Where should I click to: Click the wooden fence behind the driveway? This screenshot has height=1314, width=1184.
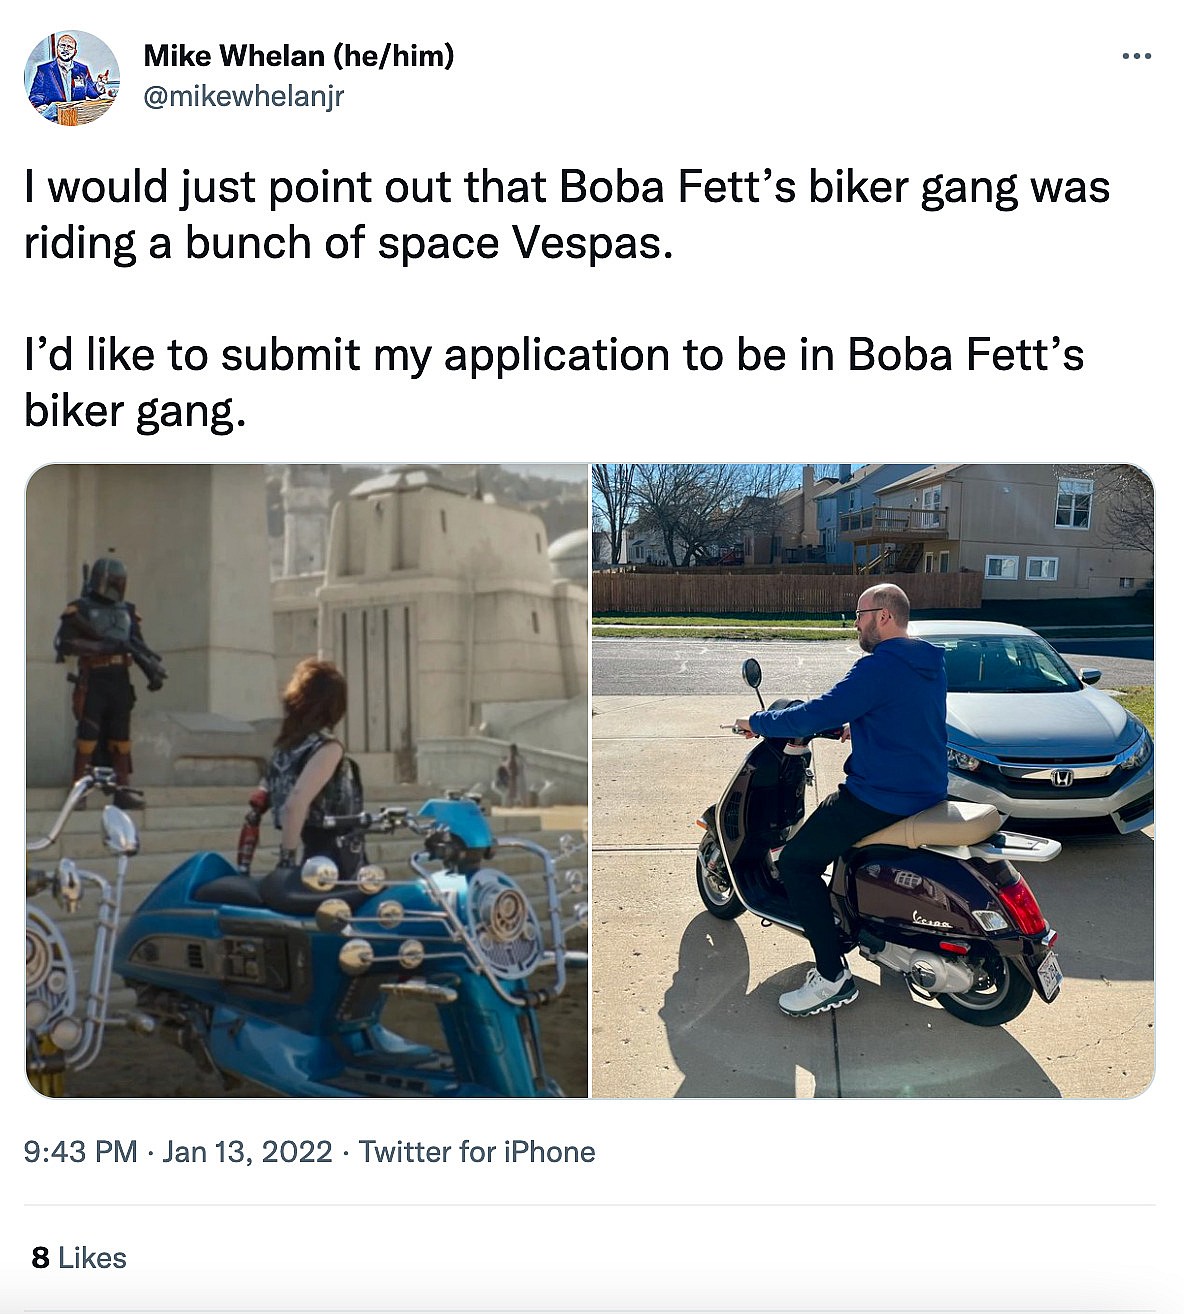[780, 592]
